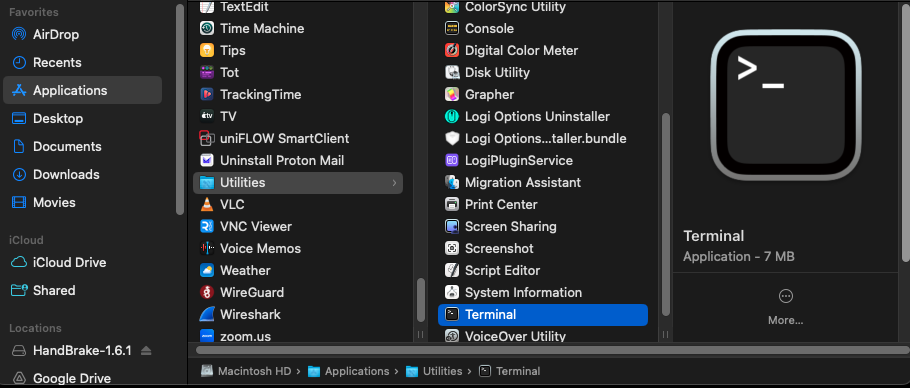Click the Applications sidebar icon

pyautogui.click(x=19, y=90)
